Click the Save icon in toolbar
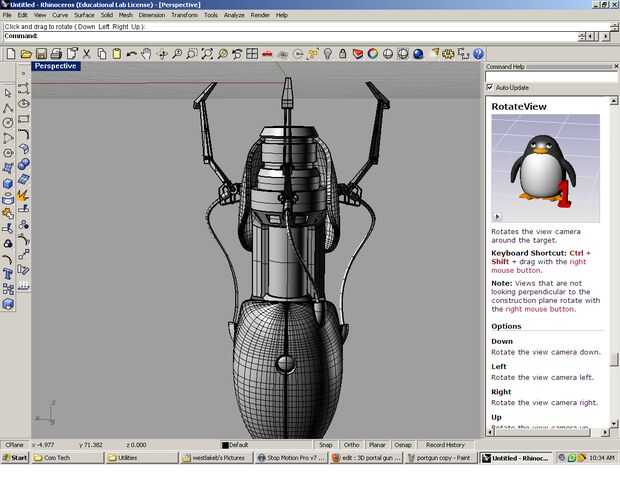The width and height of the screenshot is (620, 496). [x=41, y=53]
